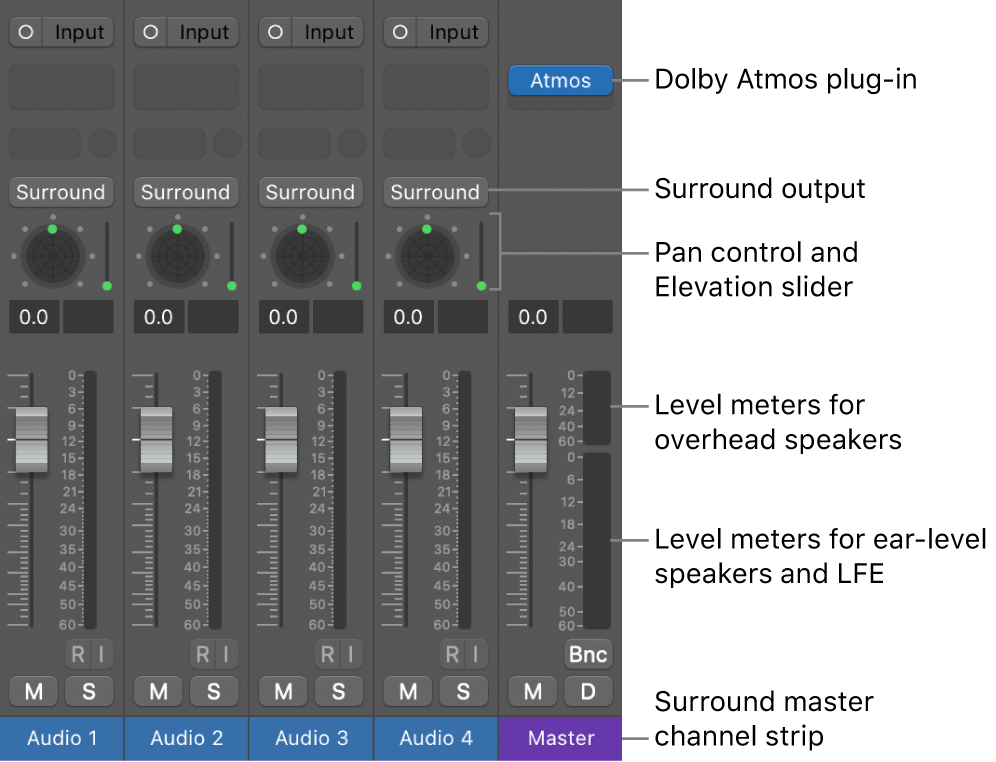
Task: Click the surround pan knob on Audio 2
Action: click(x=177, y=255)
